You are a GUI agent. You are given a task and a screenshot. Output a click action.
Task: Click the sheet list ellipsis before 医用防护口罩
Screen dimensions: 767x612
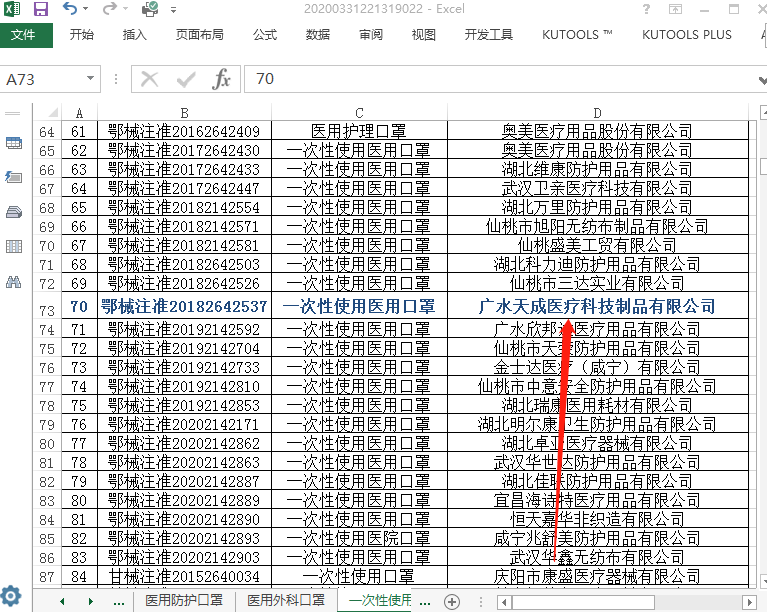tap(119, 602)
